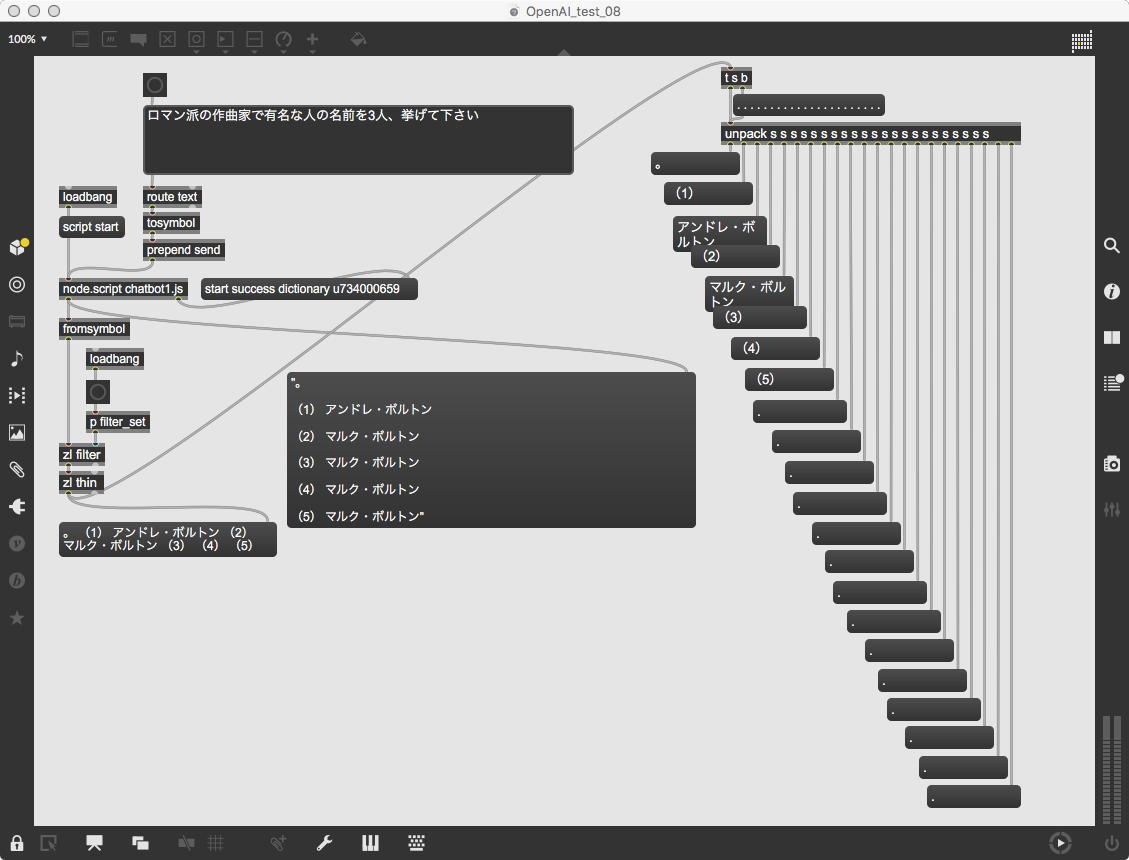
Task: Select the tosymbol object
Action: click(171, 223)
